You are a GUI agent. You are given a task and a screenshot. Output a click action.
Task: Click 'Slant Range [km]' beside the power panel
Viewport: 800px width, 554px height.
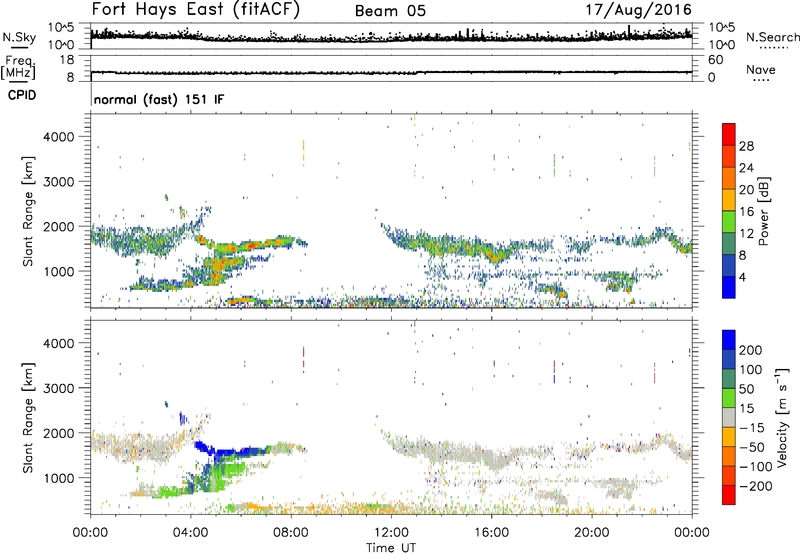point(28,211)
